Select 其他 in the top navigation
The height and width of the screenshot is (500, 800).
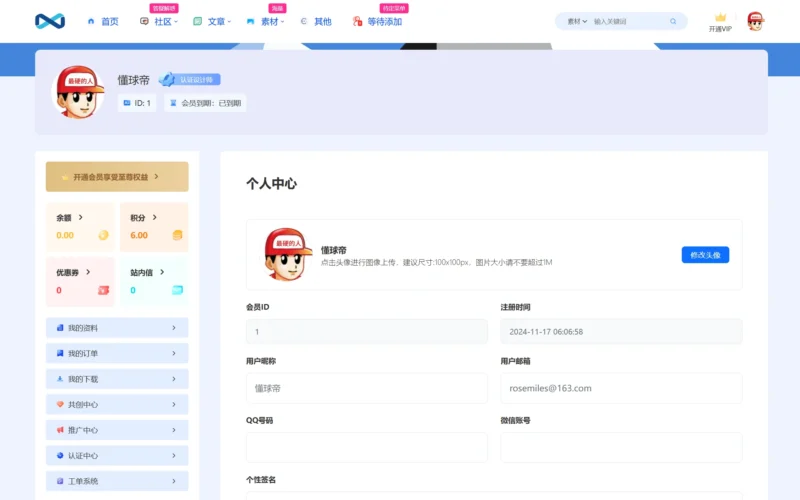click(316, 21)
